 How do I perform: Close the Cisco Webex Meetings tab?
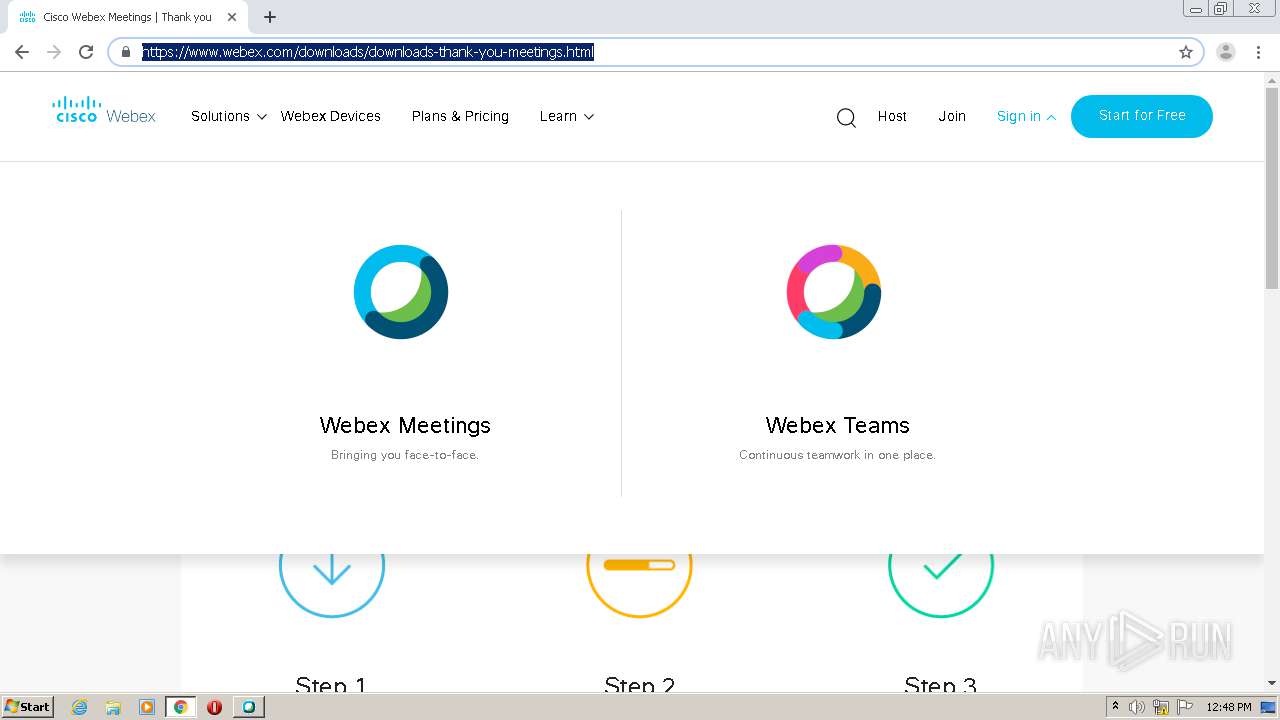pos(231,17)
